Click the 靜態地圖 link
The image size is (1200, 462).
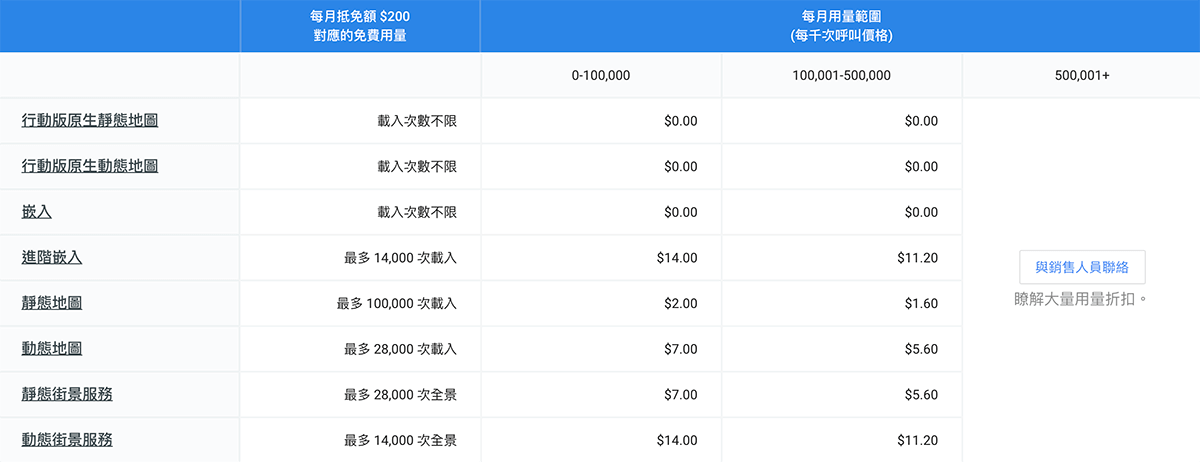pos(52,303)
